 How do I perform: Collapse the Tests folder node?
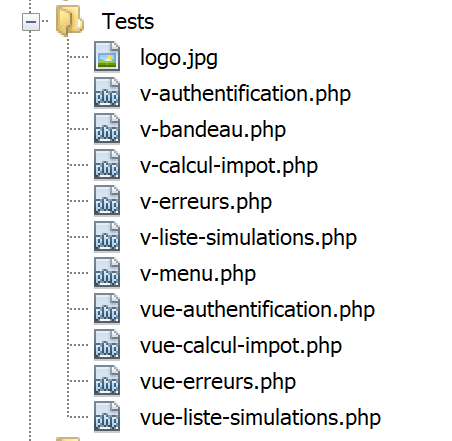click(x=31, y=22)
